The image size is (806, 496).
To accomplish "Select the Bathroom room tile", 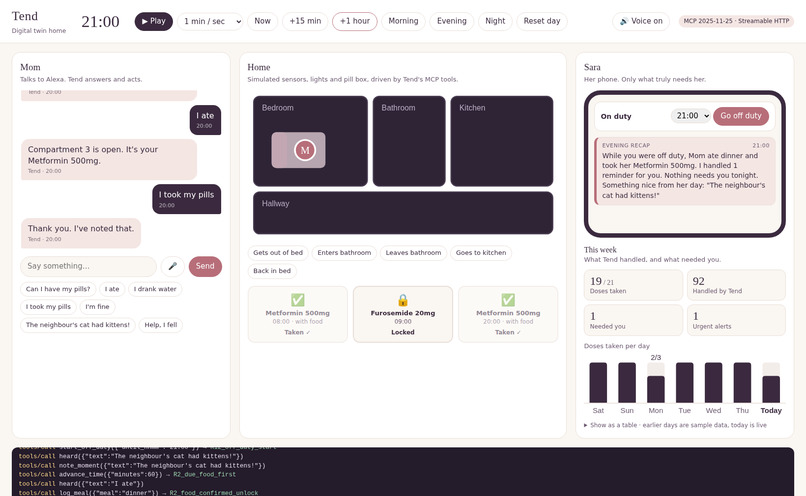I will pyautogui.click(x=409, y=141).
